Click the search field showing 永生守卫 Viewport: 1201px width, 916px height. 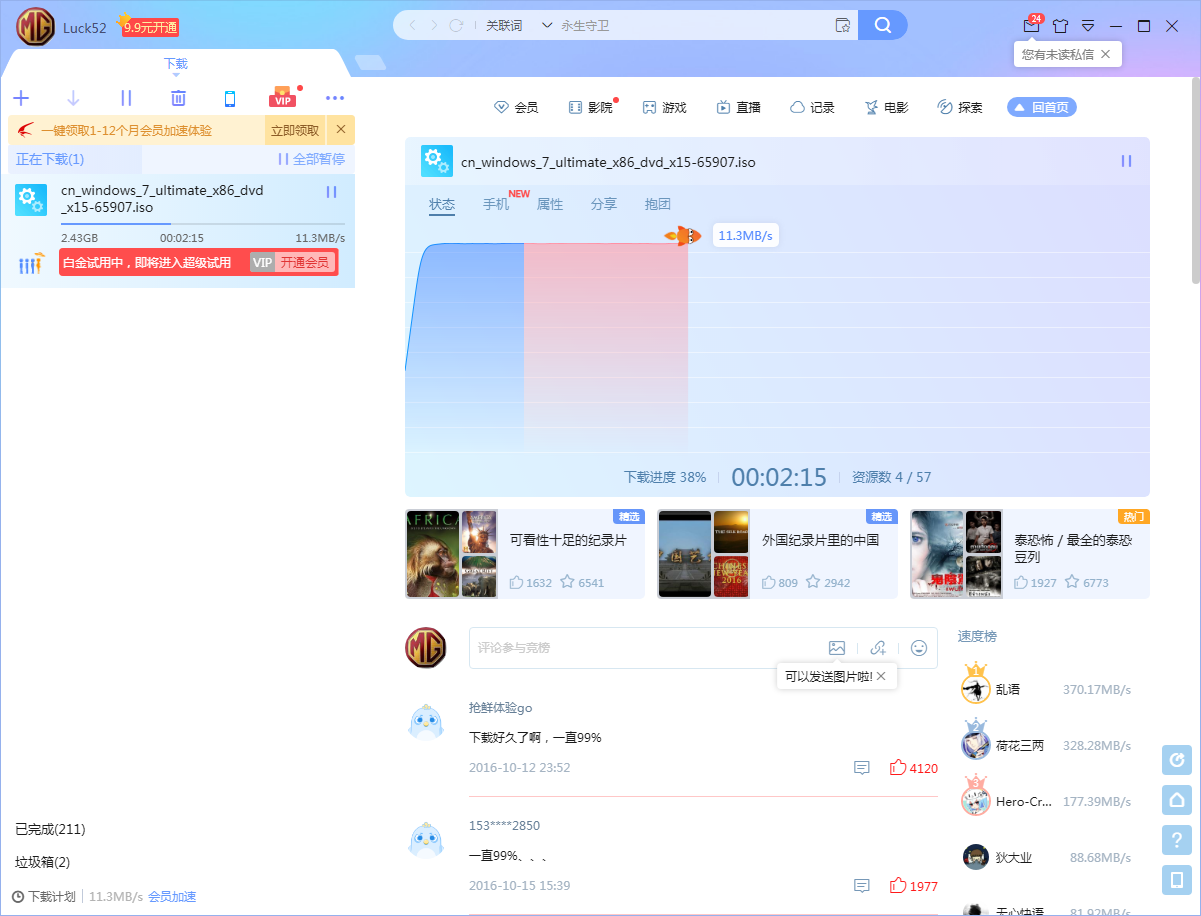click(695, 25)
